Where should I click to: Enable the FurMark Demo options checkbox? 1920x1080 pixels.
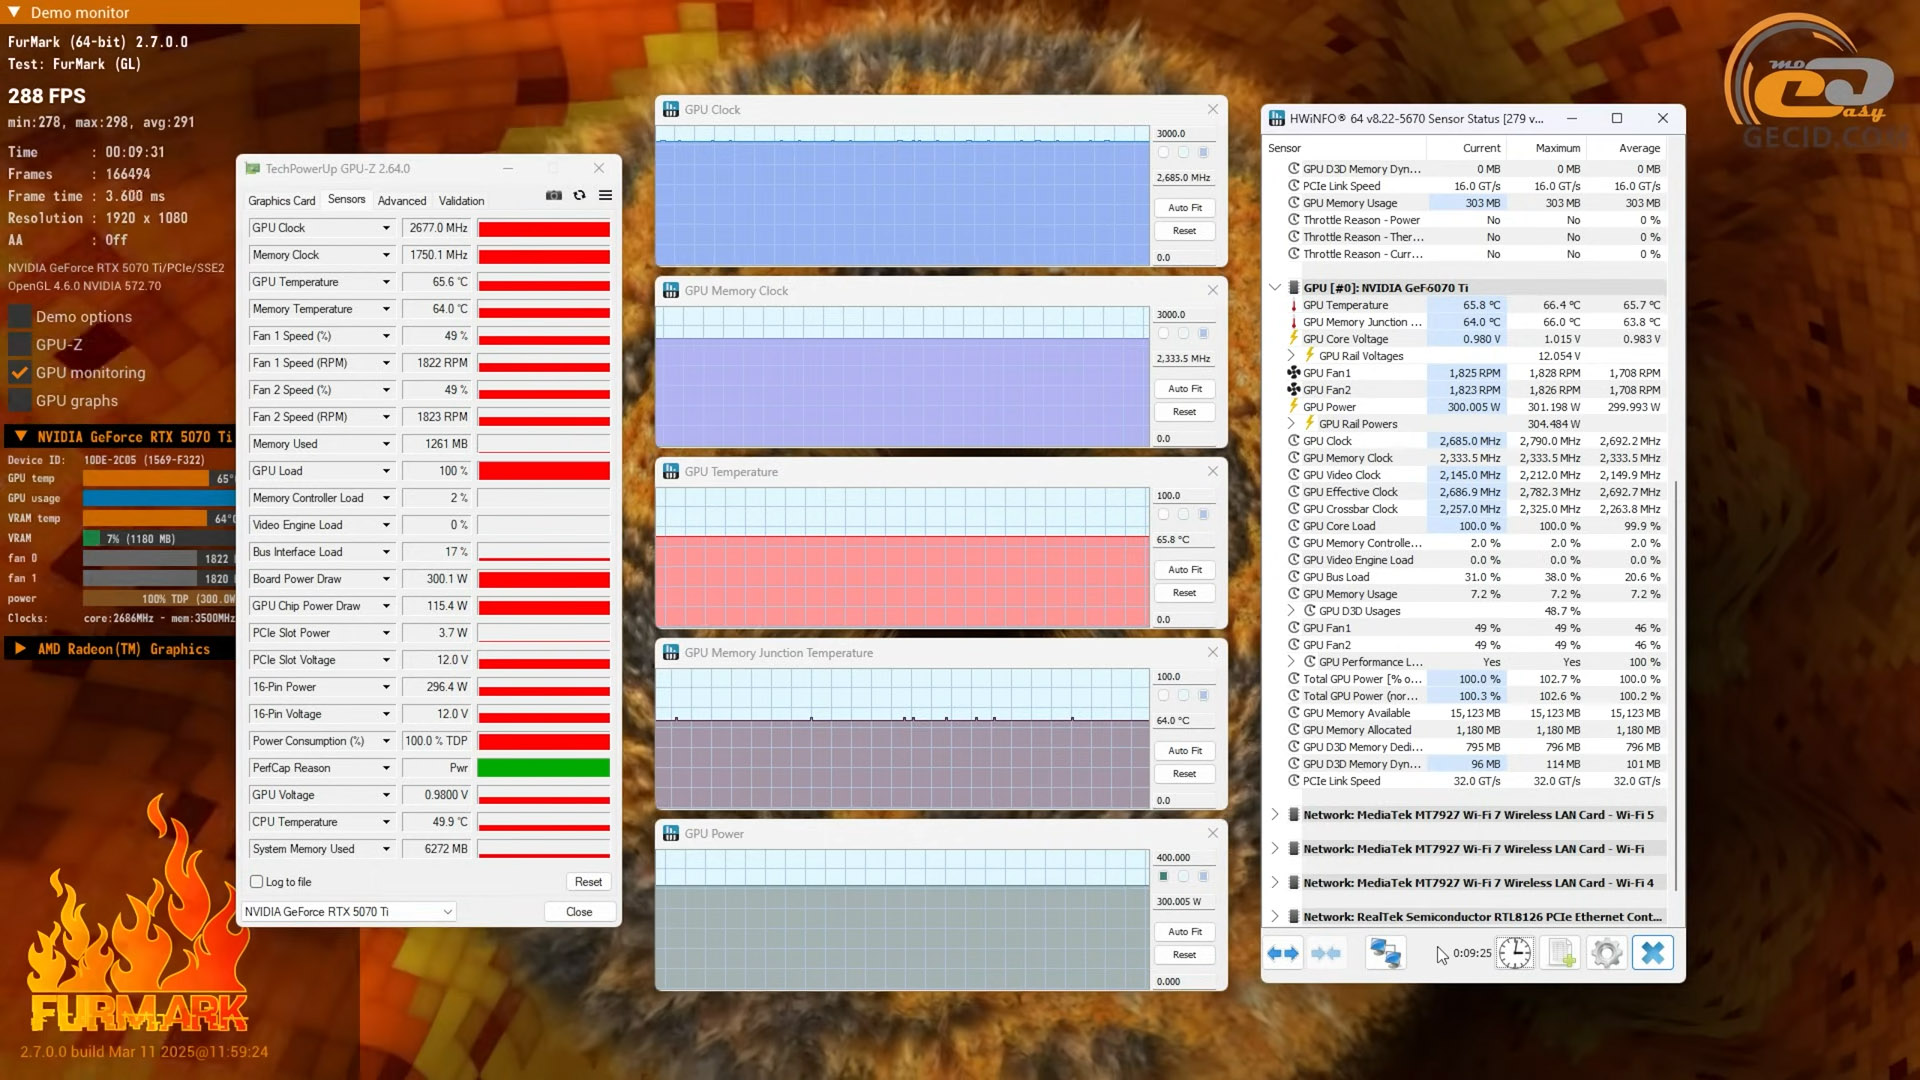point(20,317)
